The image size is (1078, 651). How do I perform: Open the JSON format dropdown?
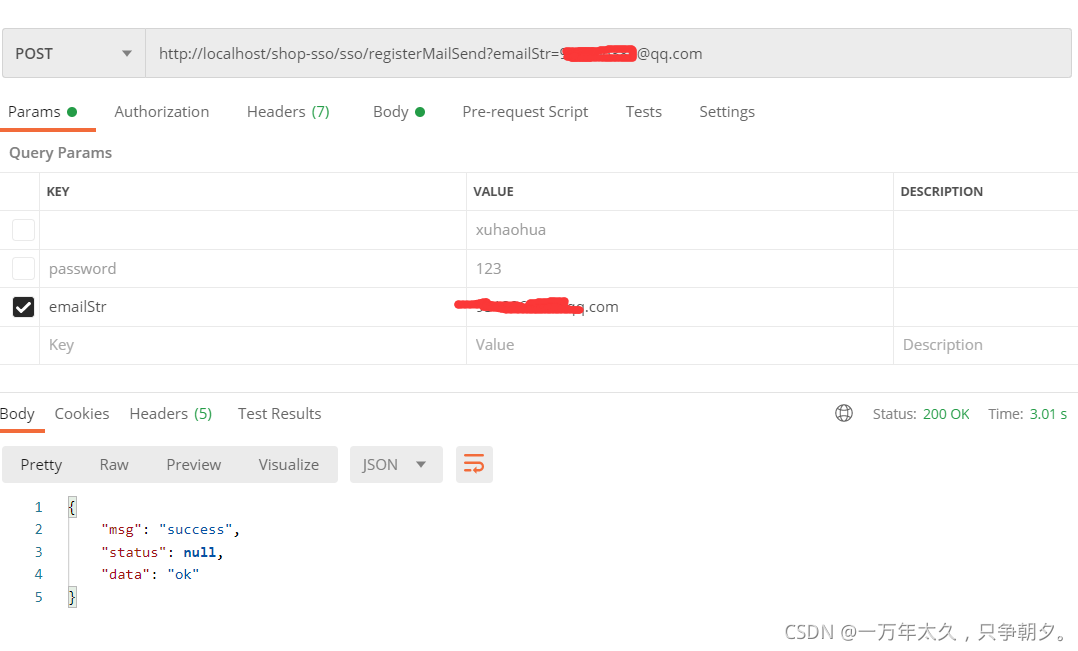point(396,465)
